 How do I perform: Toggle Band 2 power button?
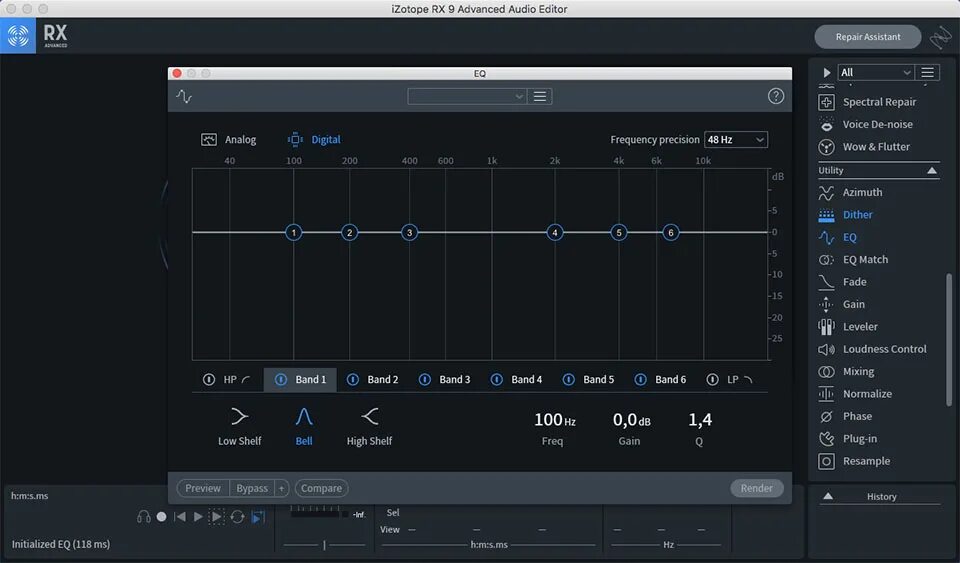353,379
